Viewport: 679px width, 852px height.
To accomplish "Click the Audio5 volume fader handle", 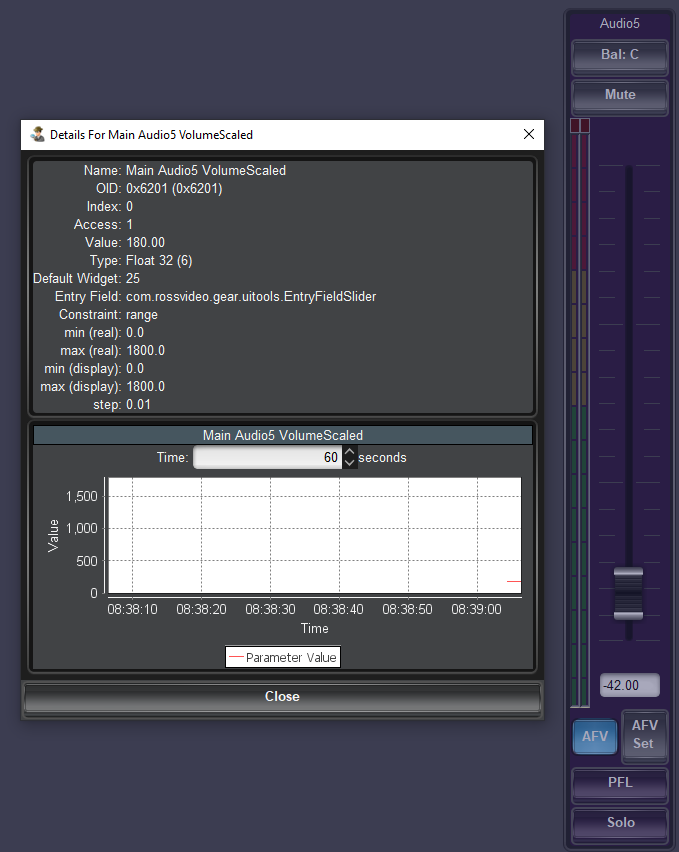I will (x=628, y=594).
